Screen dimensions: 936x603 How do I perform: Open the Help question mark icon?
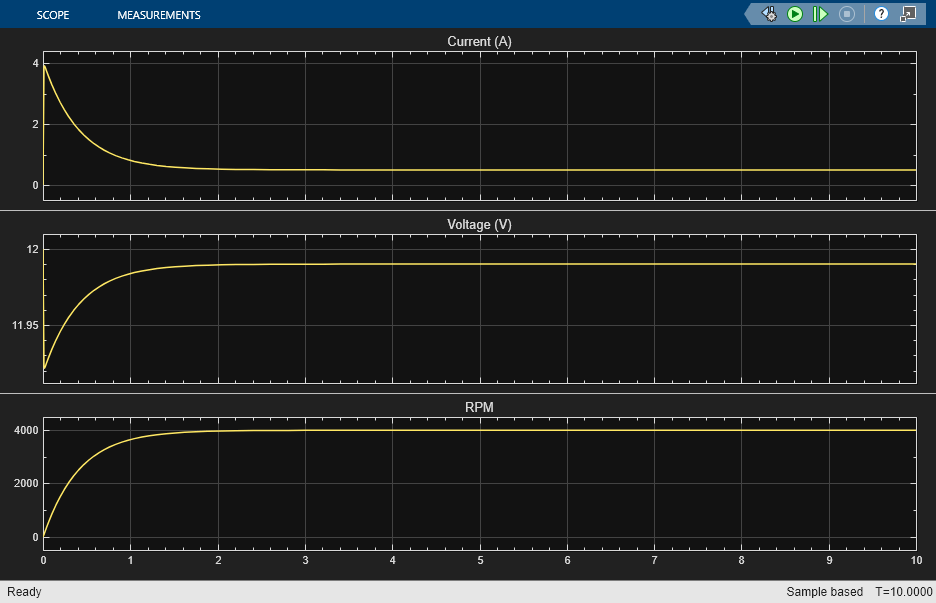[881, 14]
